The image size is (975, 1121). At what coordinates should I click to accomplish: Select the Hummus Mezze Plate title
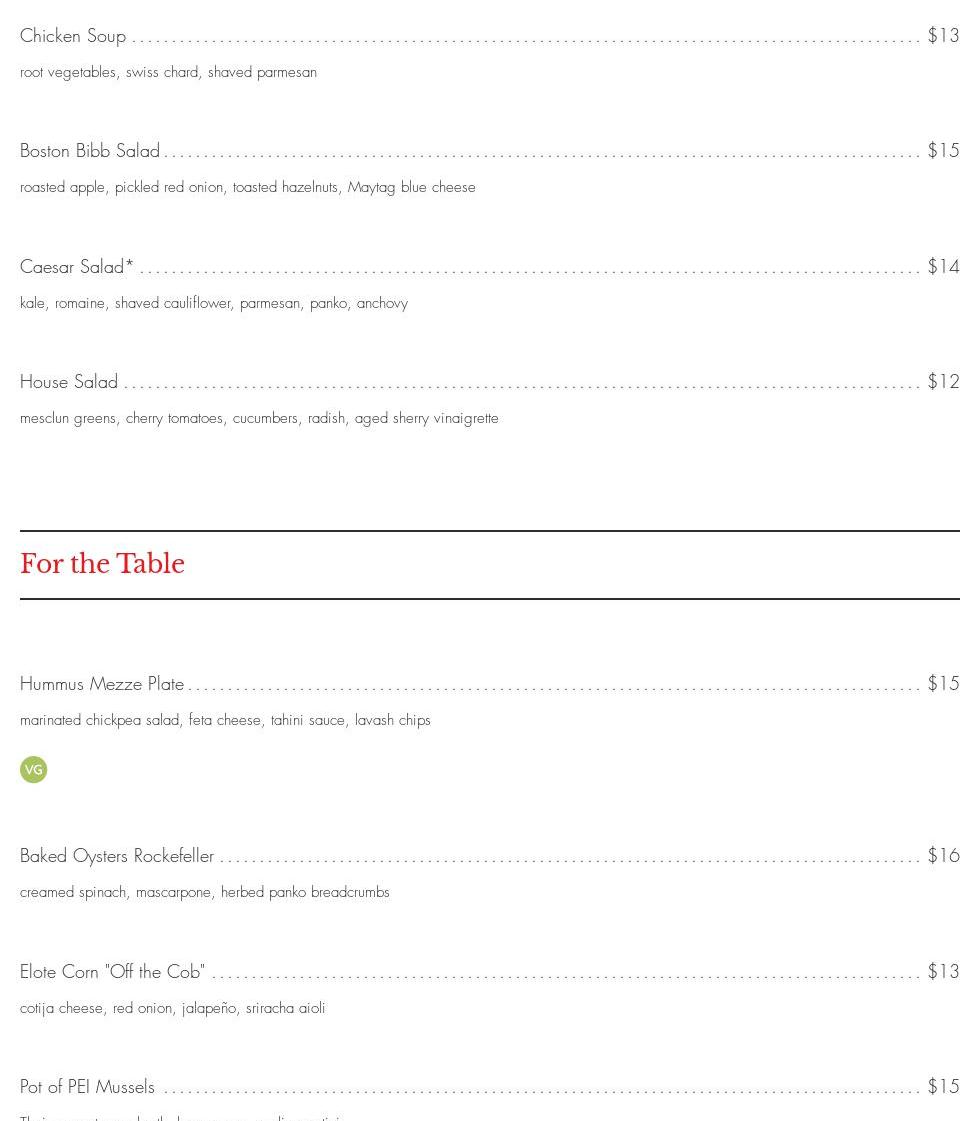coord(102,684)
